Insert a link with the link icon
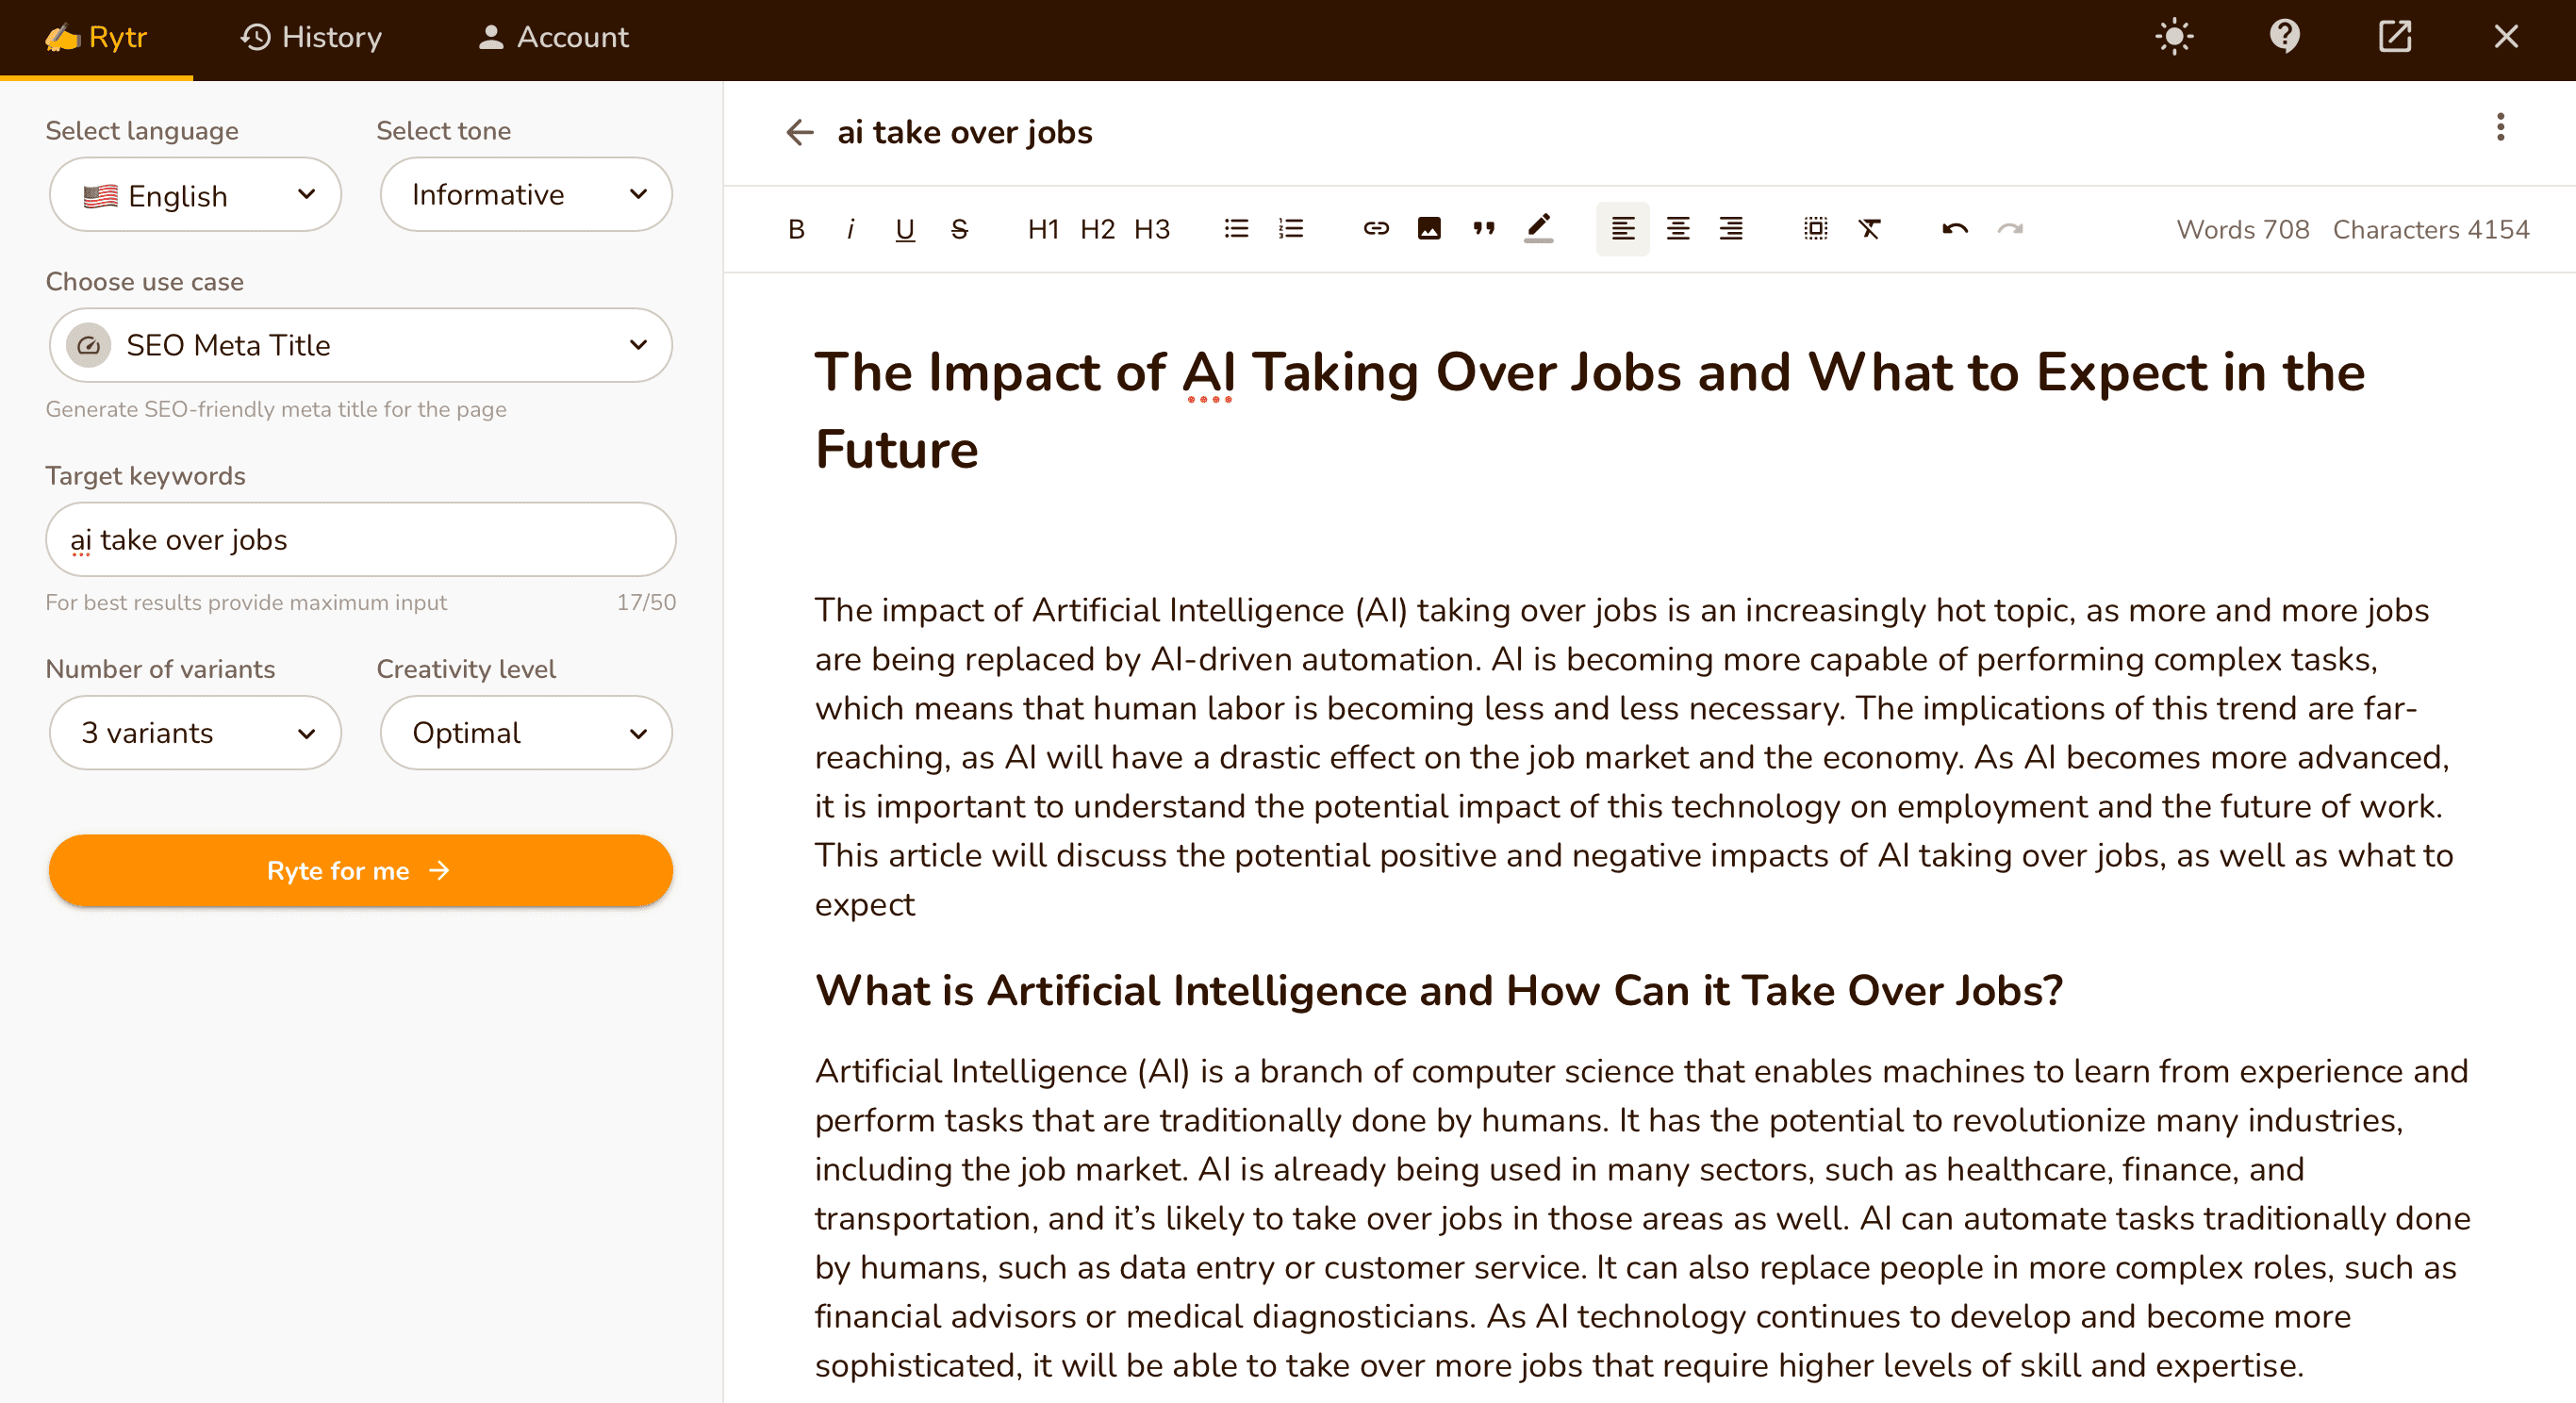This screenshot has height=1403, width=2576. click(x=1376, y=229)
